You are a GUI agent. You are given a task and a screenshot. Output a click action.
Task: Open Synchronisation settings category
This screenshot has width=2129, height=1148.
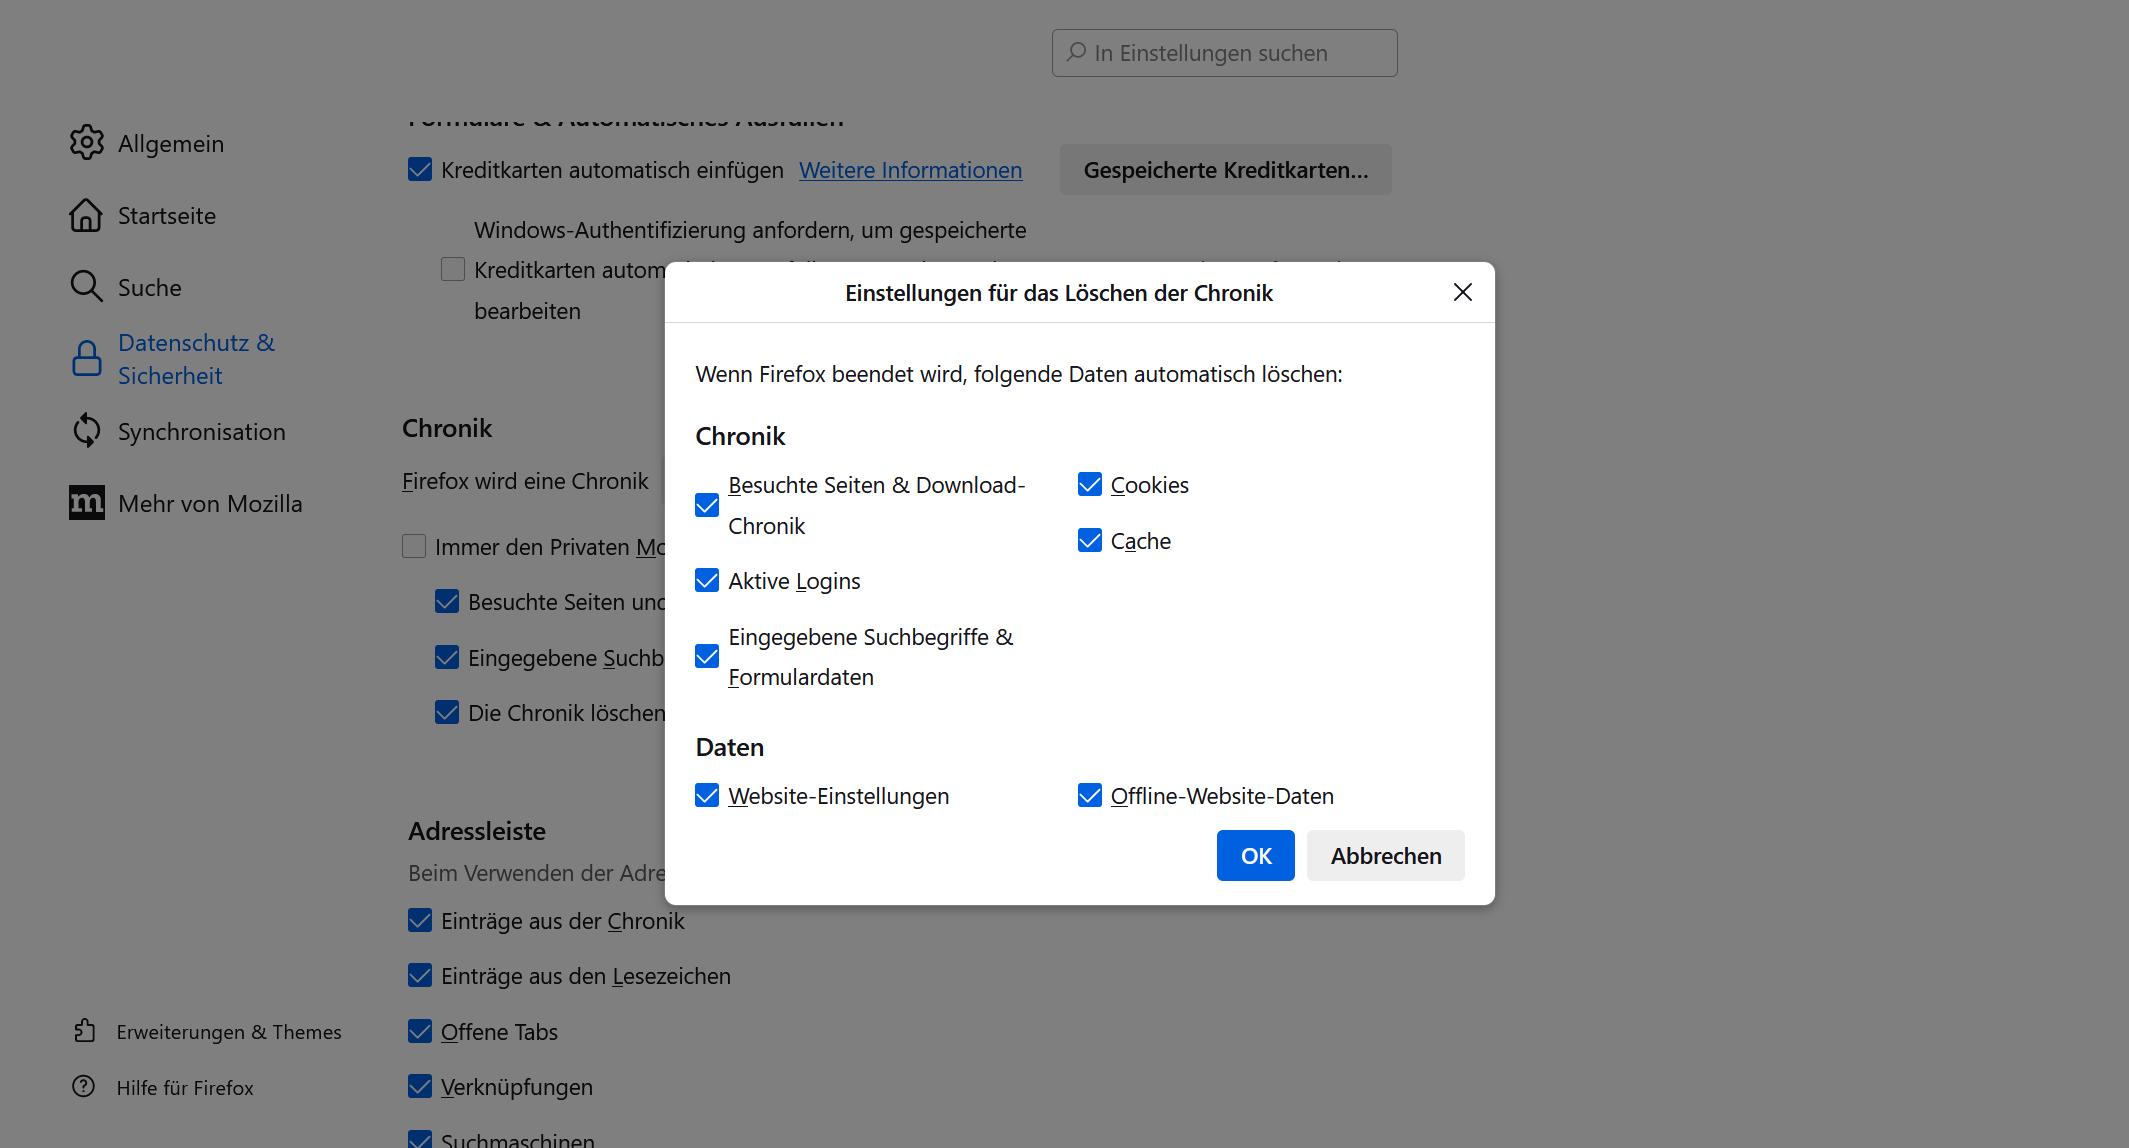pos(201,432)
